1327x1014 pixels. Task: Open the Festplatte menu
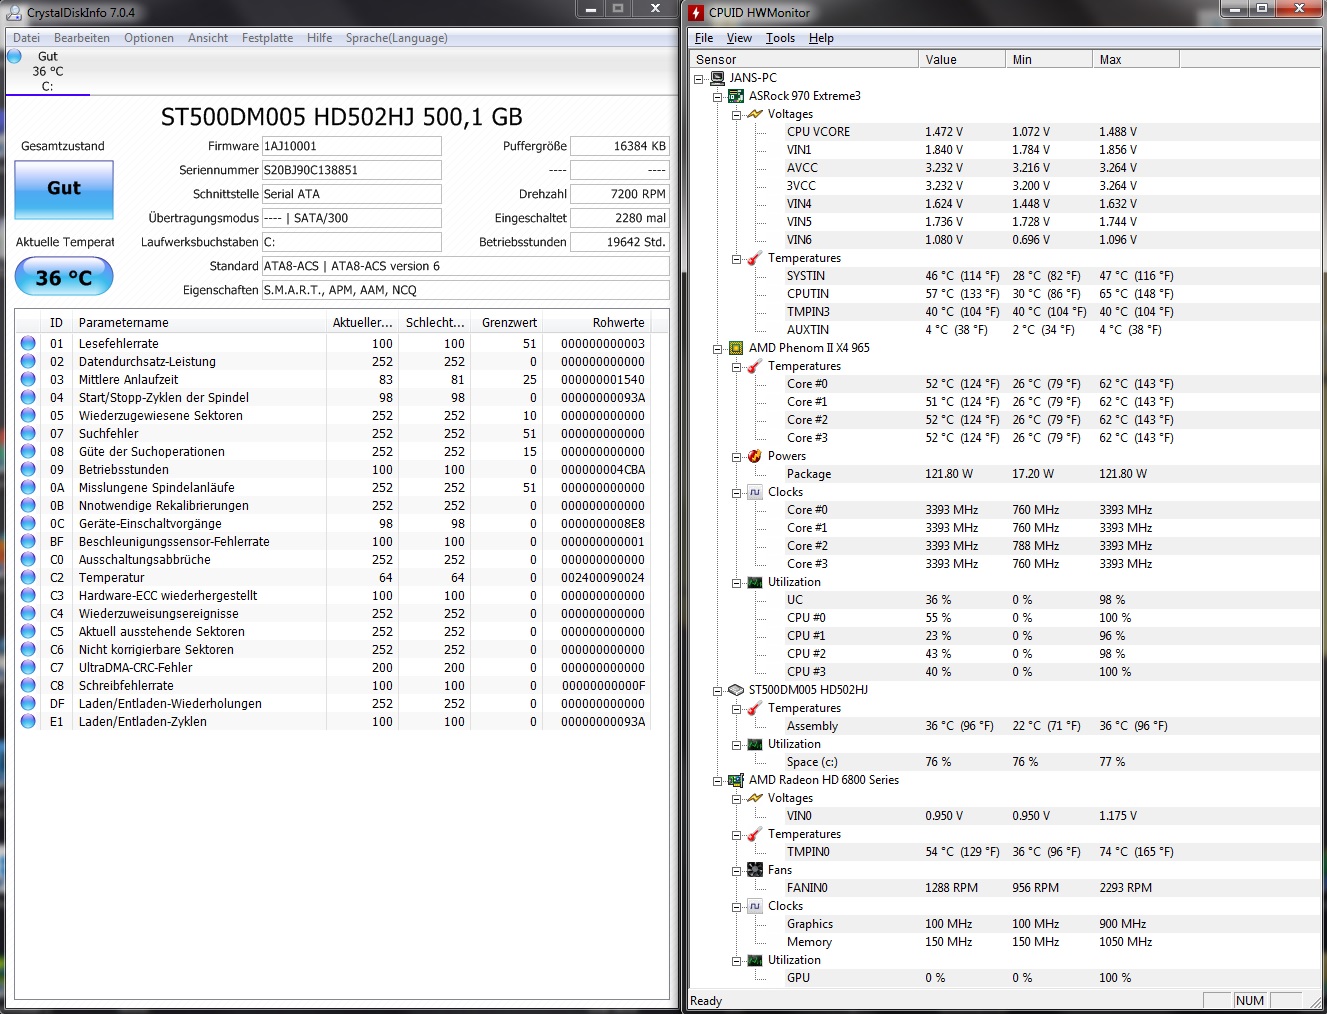click(x=268, y=38)
